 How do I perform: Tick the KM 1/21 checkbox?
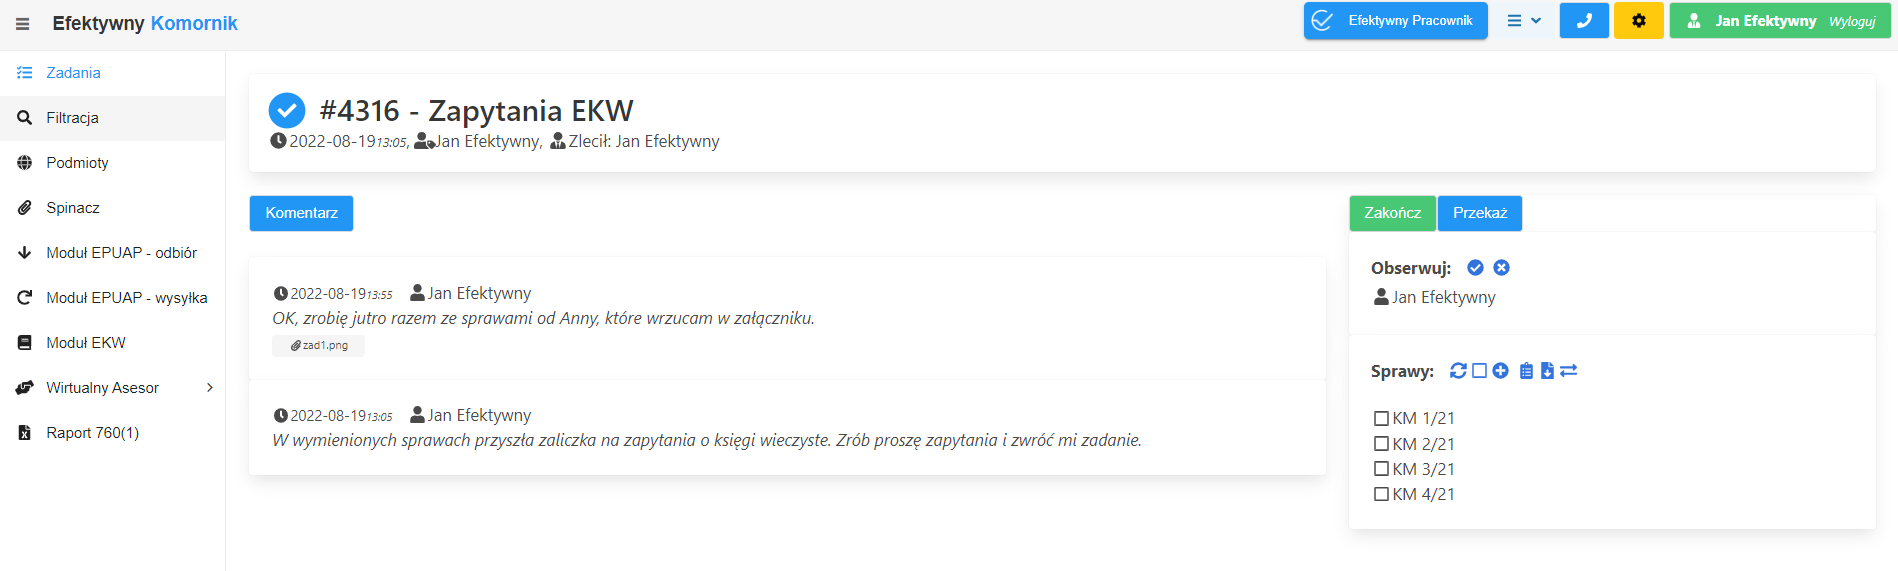[x=1381, y=419]
